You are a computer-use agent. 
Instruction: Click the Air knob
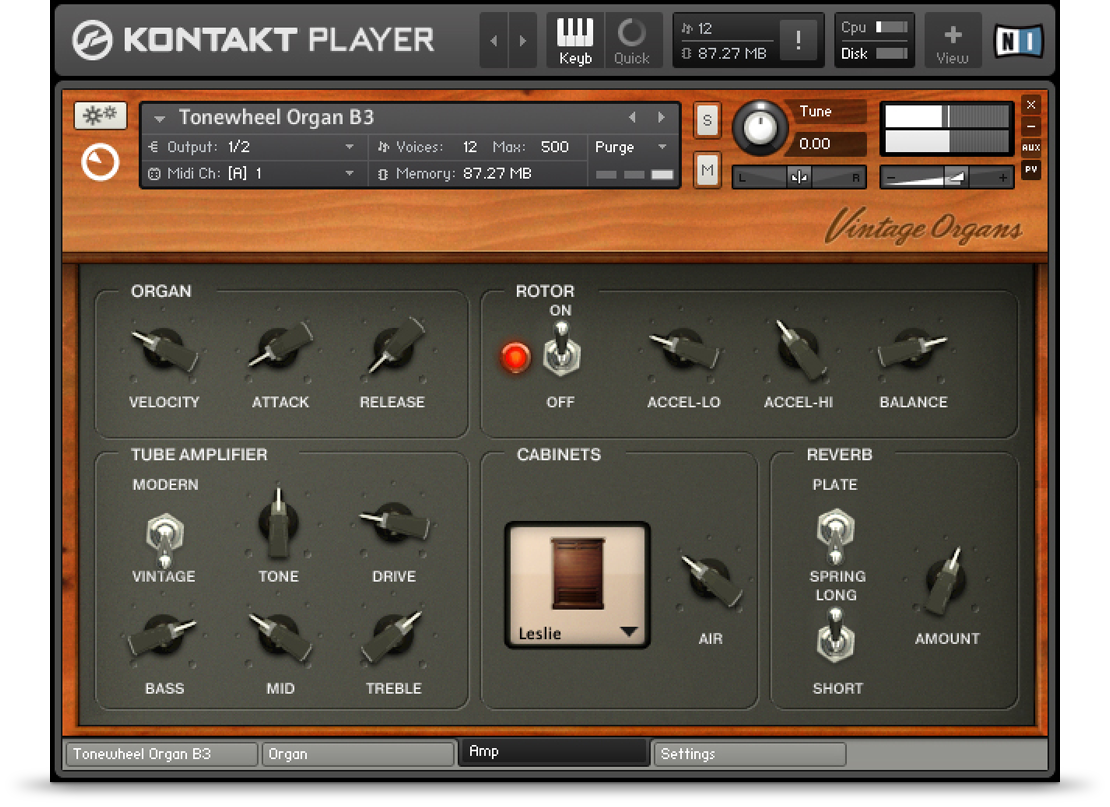click(x=711, y=580)
